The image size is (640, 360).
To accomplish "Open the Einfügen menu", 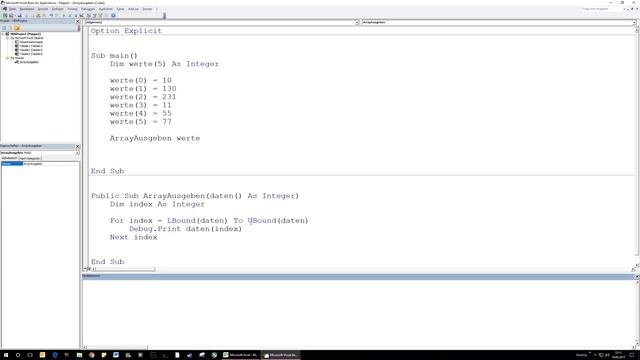I will (x=58, y=9).
